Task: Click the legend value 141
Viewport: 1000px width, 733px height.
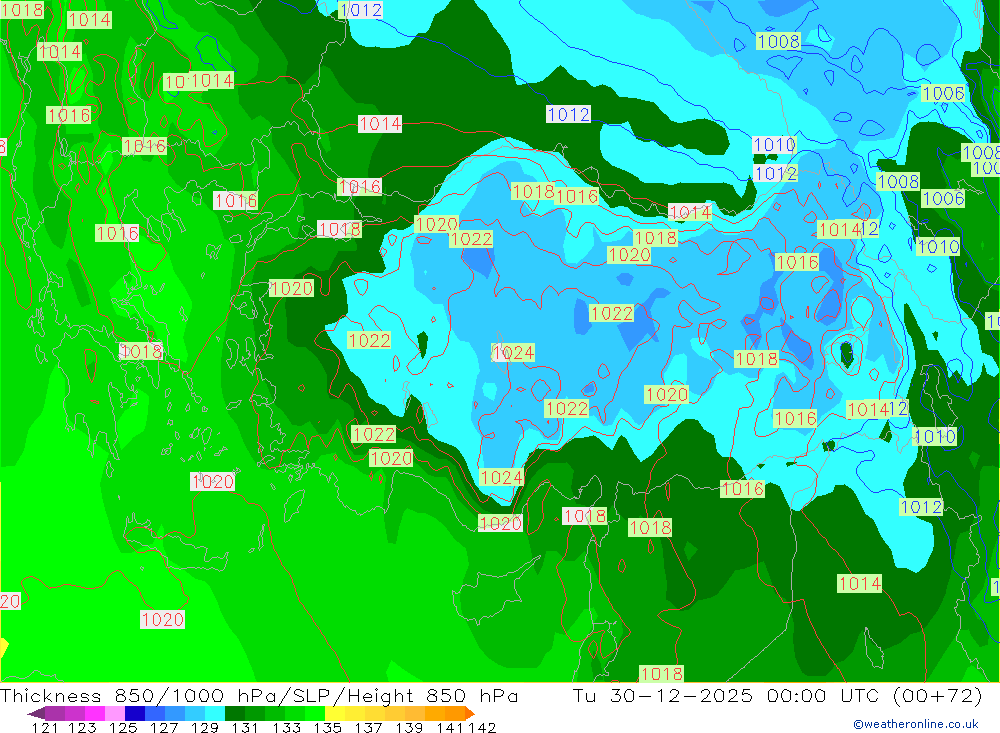Action: [450, 727]
